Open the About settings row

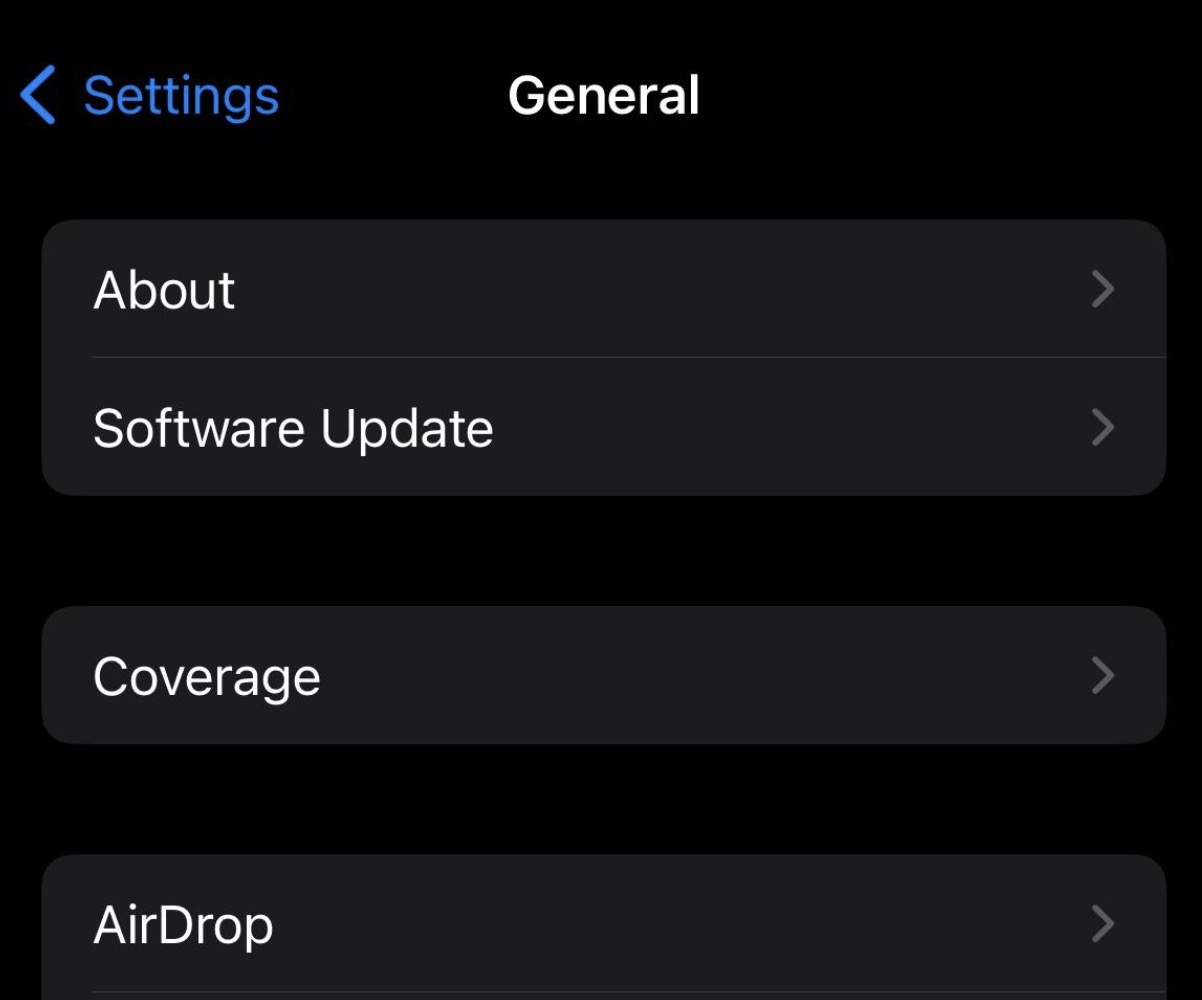(x=165, y=290)
